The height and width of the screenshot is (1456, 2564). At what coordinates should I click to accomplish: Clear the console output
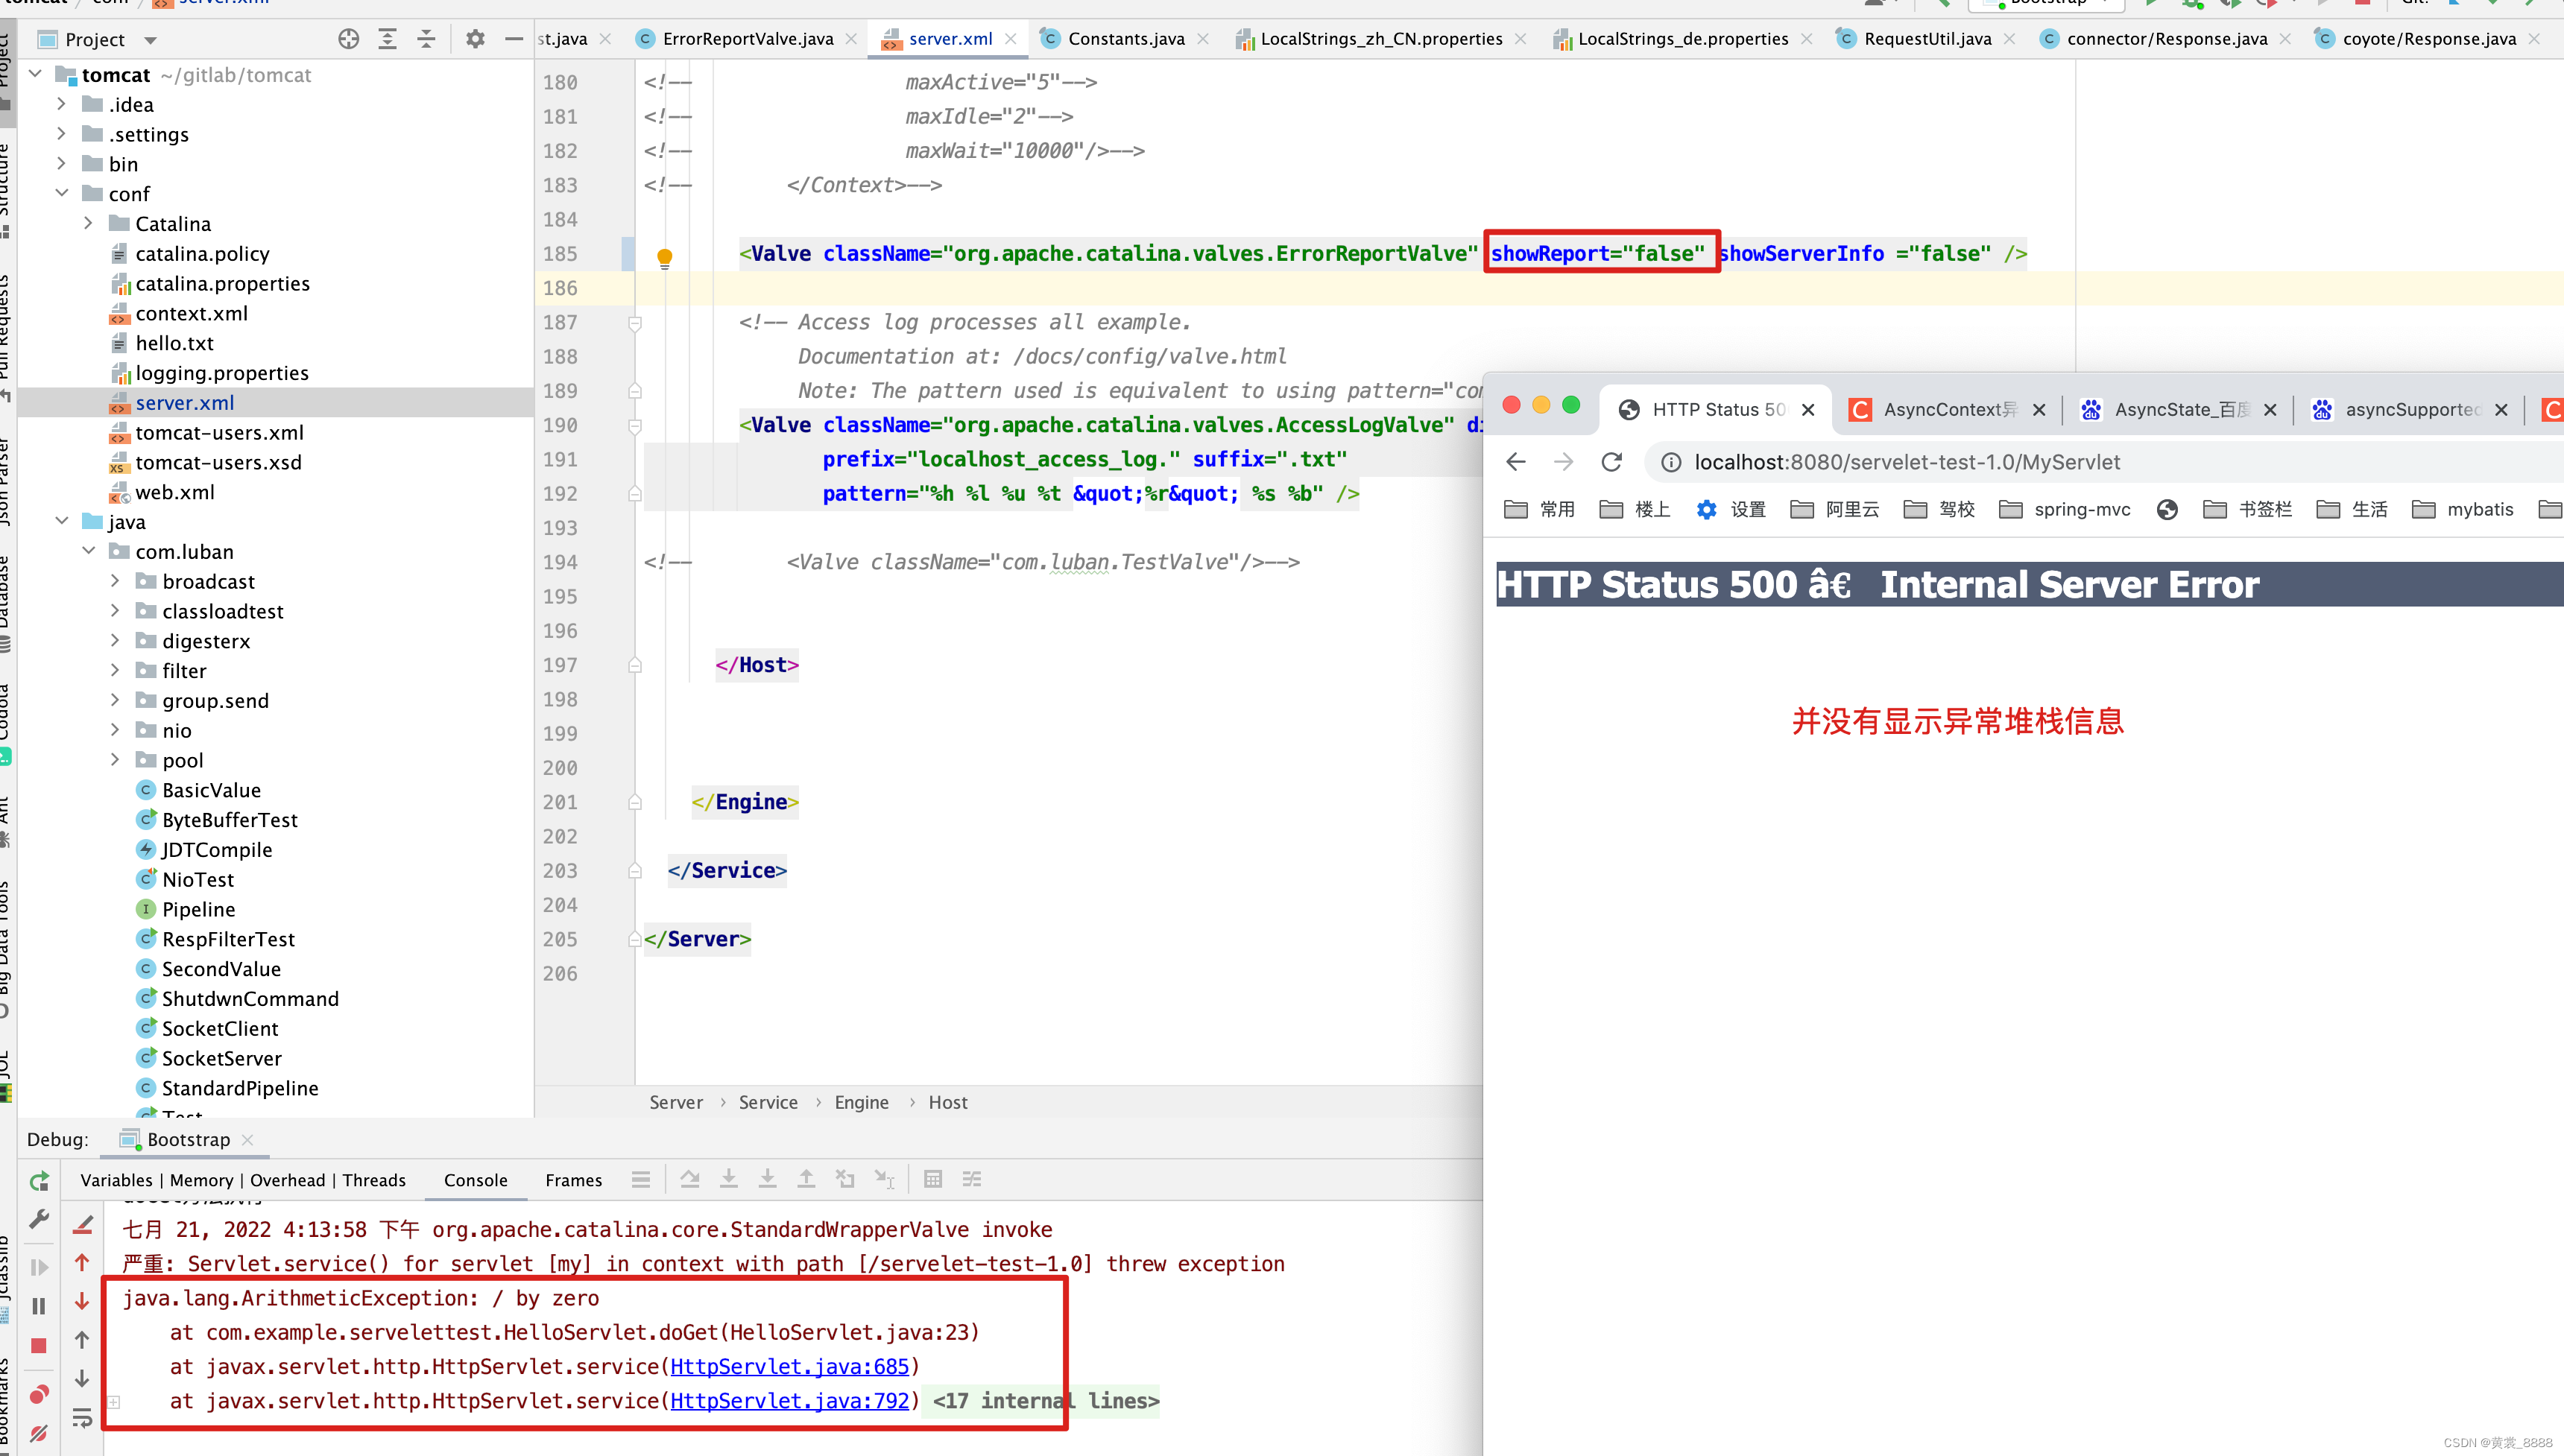[83, 1225]
